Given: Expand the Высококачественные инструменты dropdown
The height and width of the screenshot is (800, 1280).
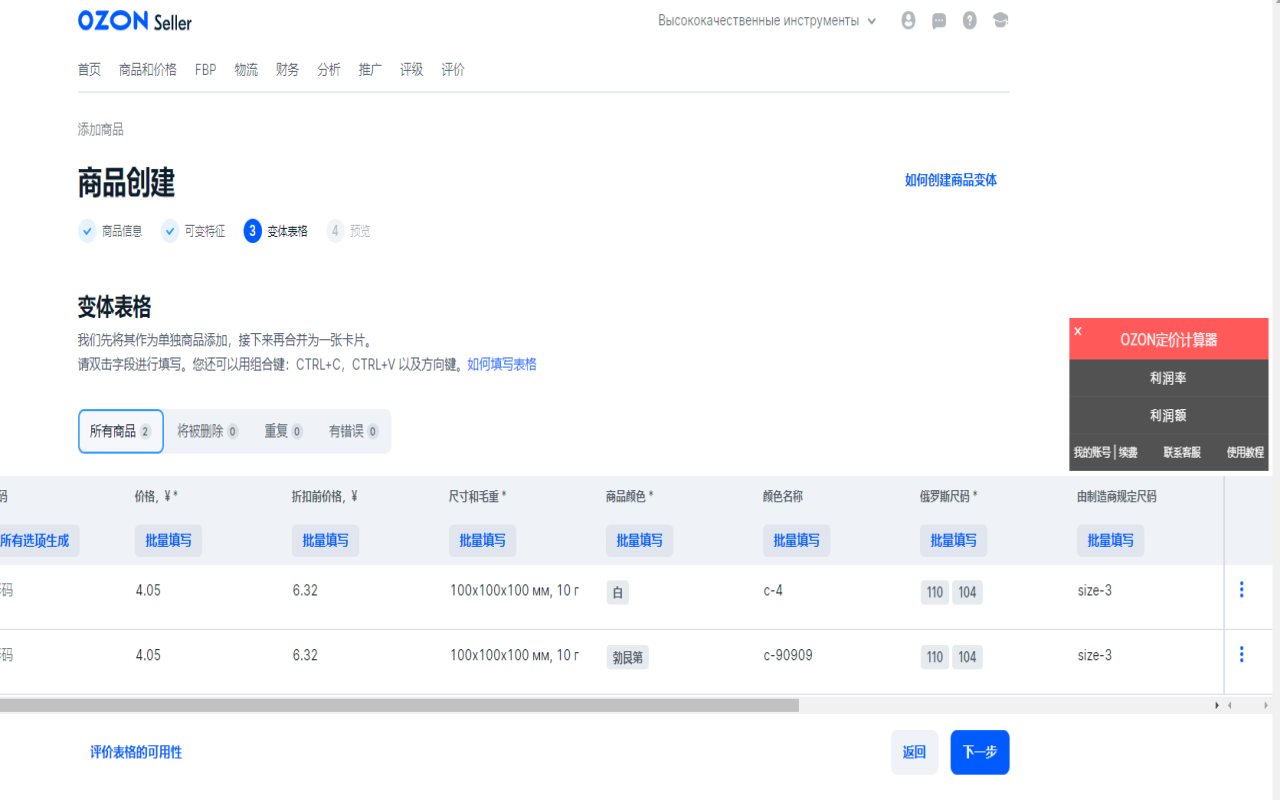Looking at the screenshot, I should [767, 20].
